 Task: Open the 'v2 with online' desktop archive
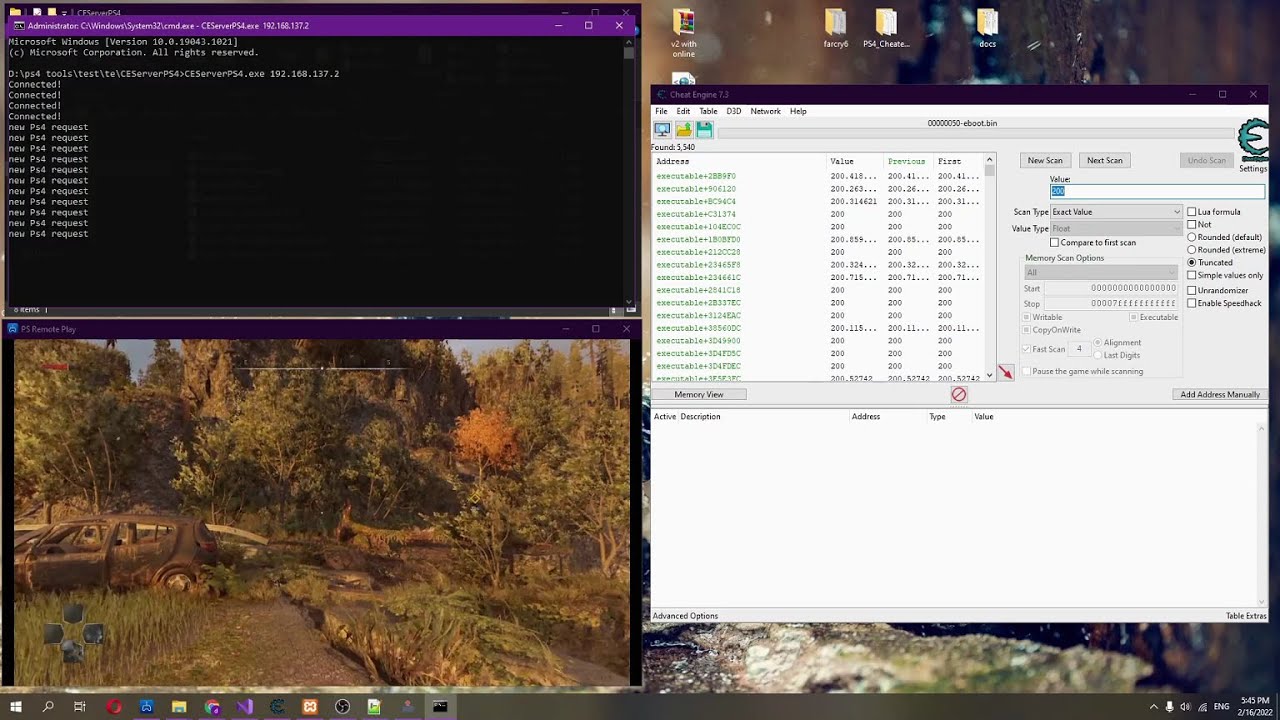tap(684, 33)
